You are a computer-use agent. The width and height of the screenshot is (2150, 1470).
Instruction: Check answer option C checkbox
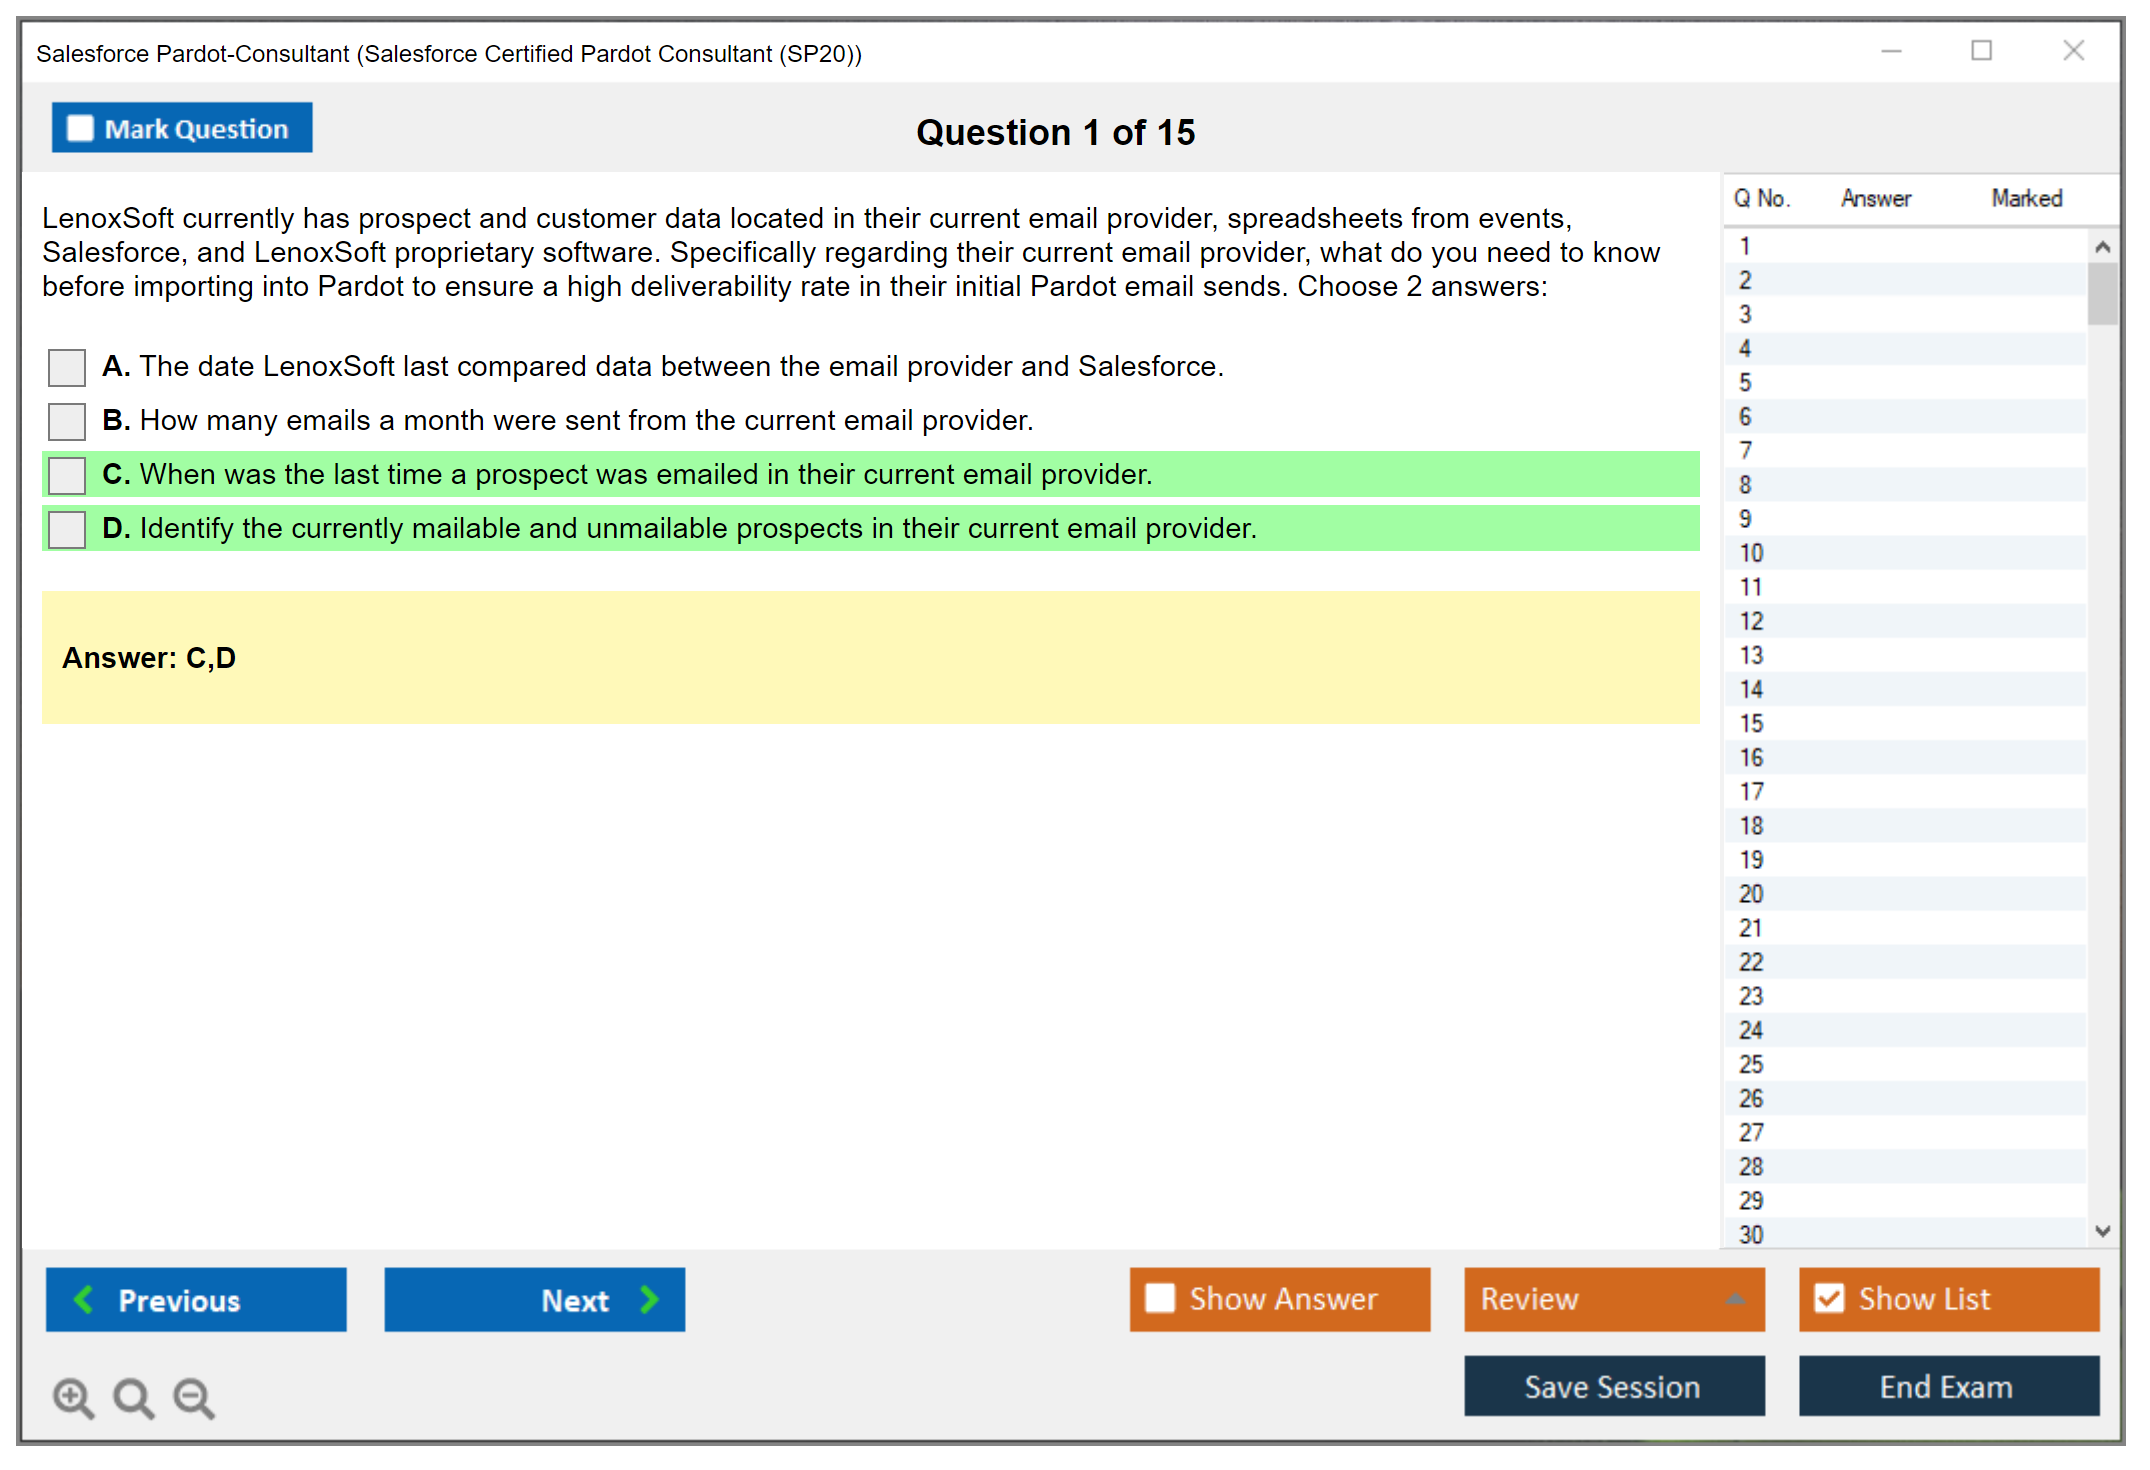point(67,475)
